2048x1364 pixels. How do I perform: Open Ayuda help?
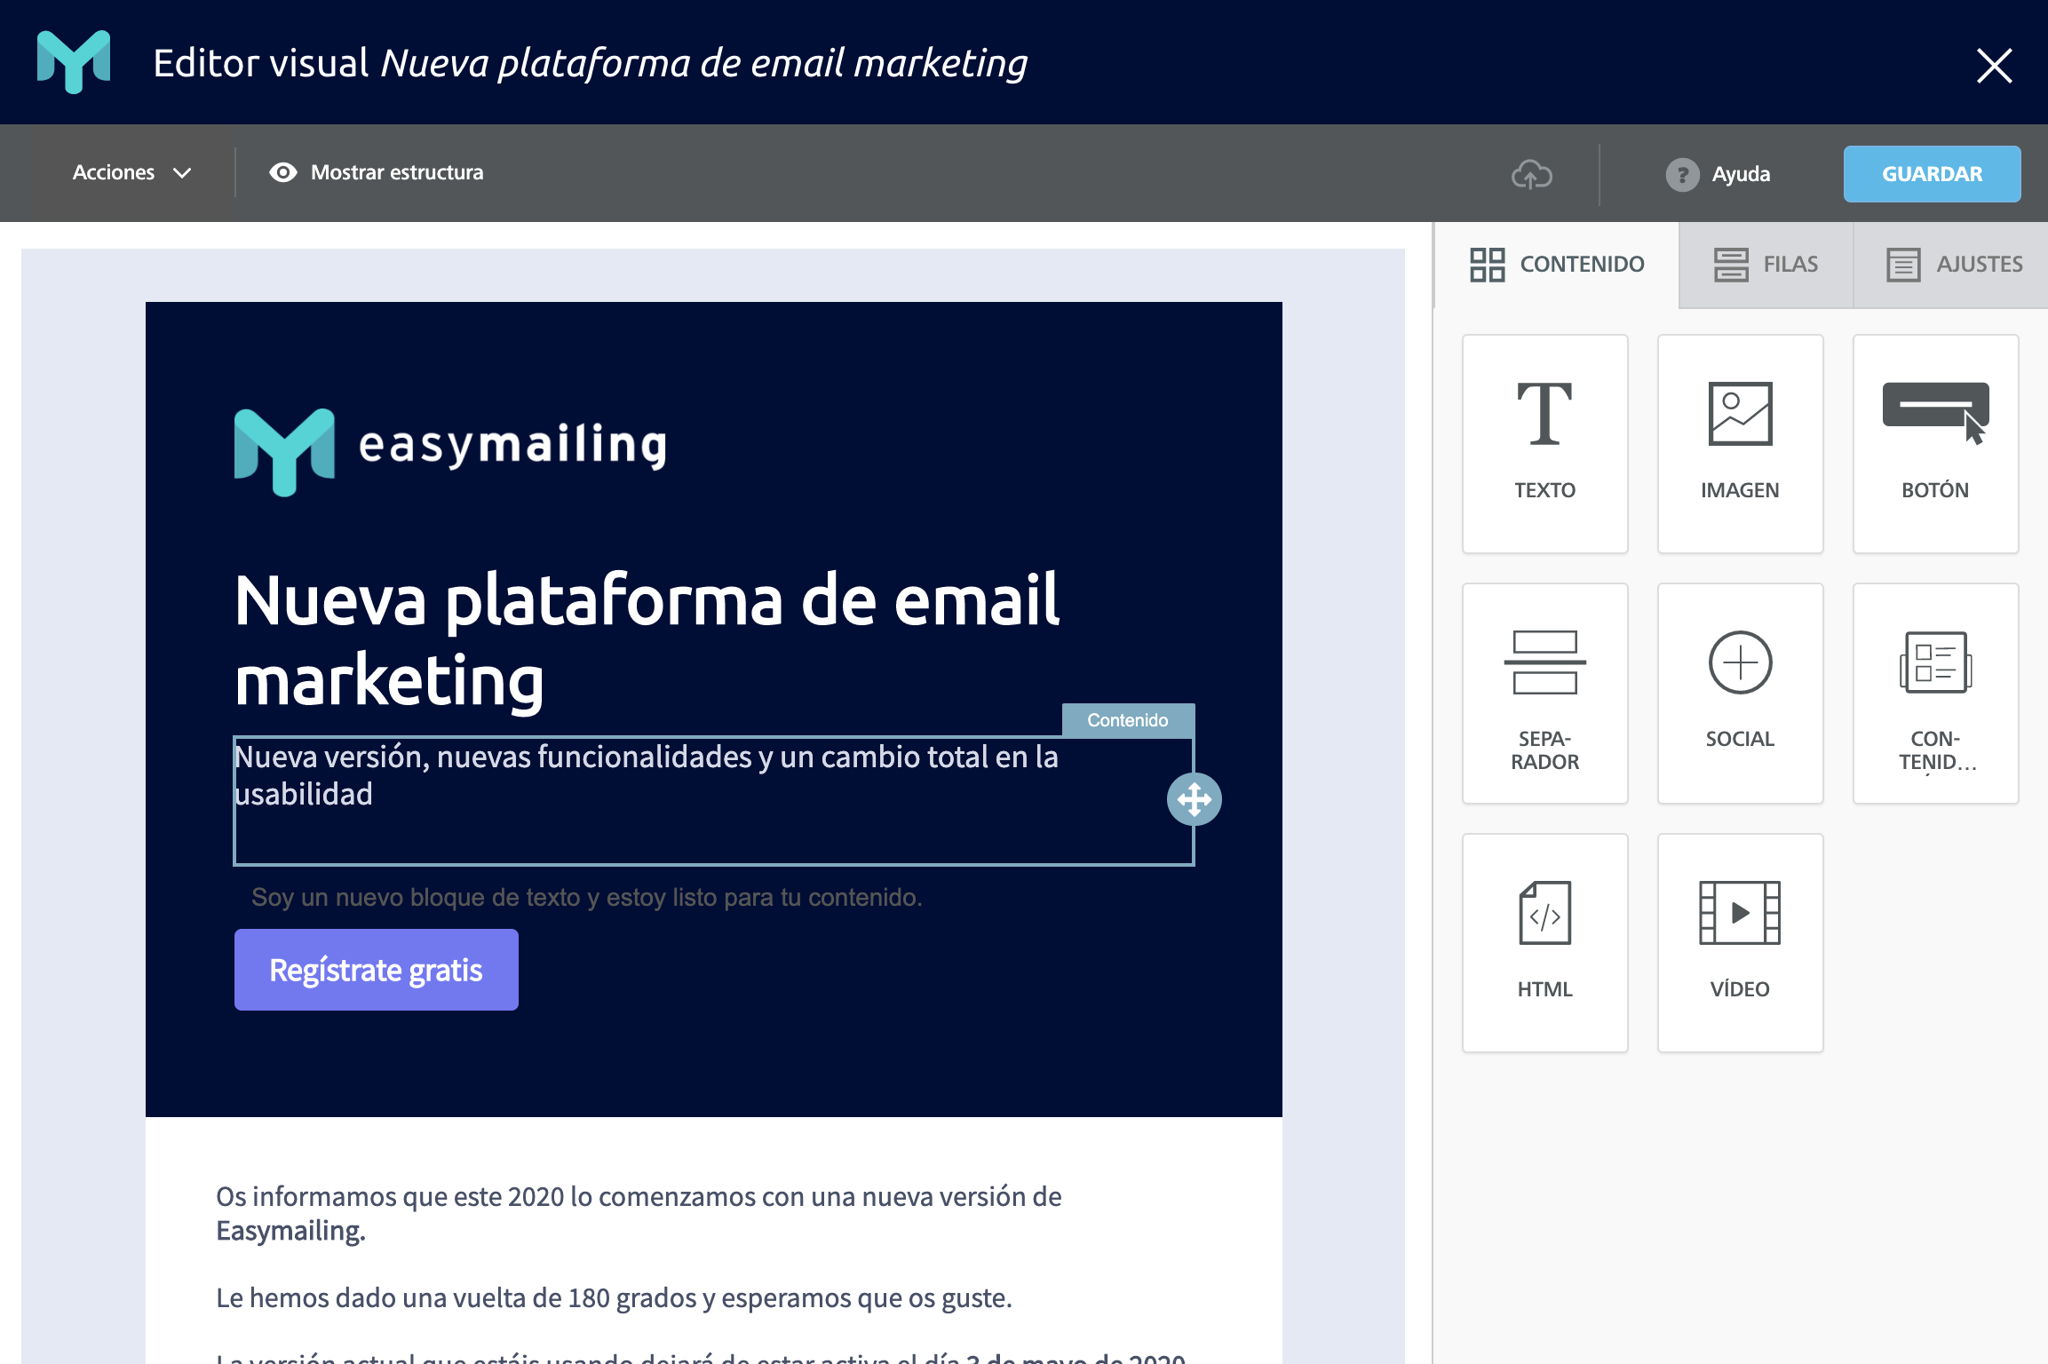coord(1718,174)
